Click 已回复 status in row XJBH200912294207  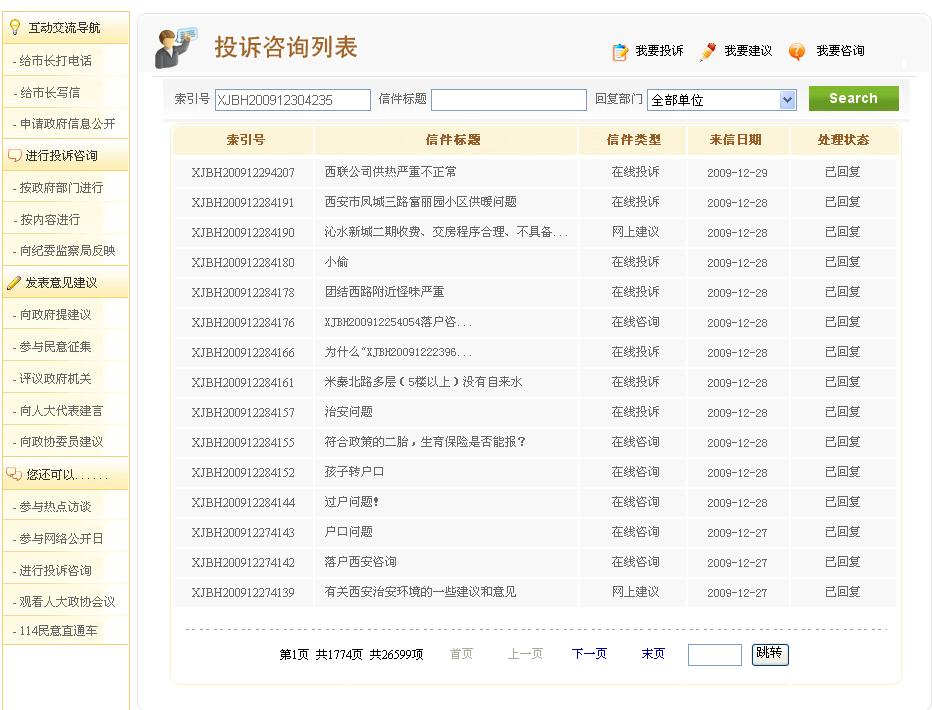pos(843,172)
